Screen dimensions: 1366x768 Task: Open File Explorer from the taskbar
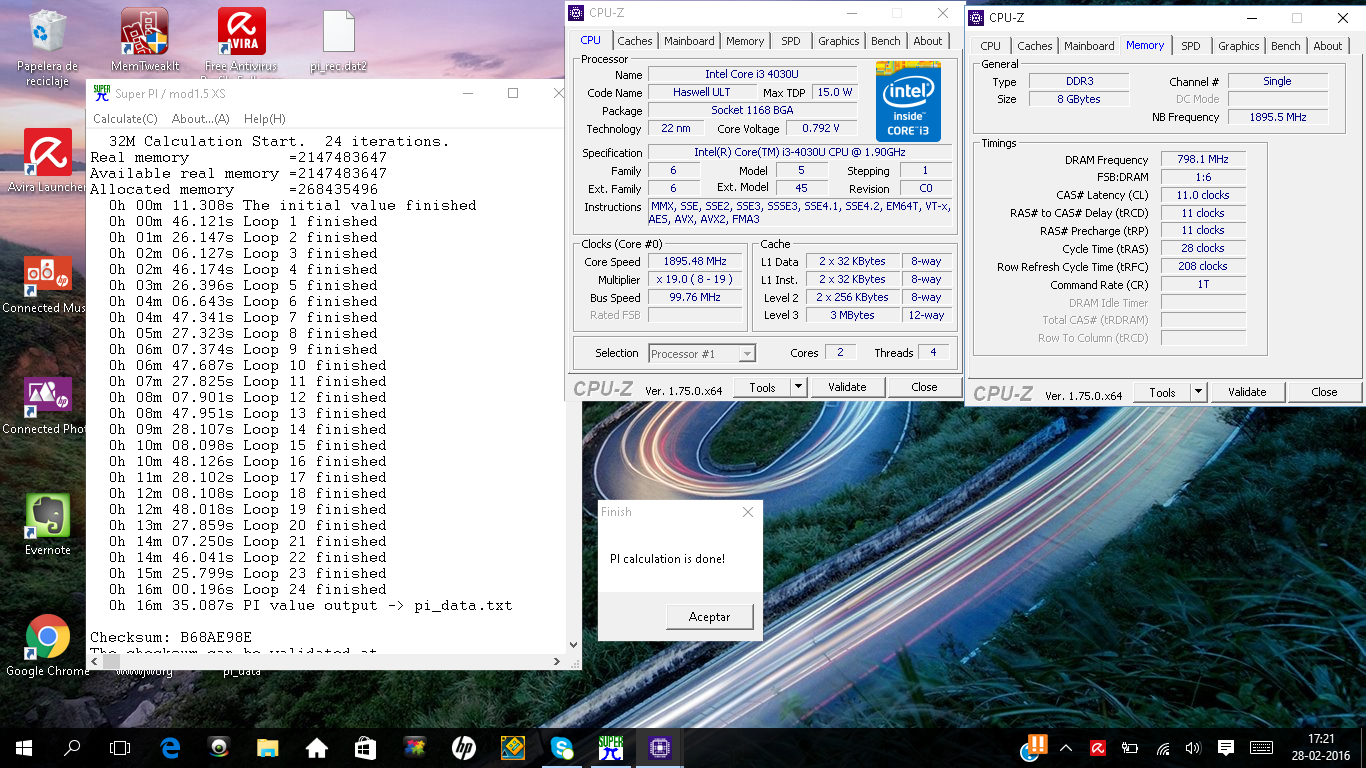tap(267, 747)
